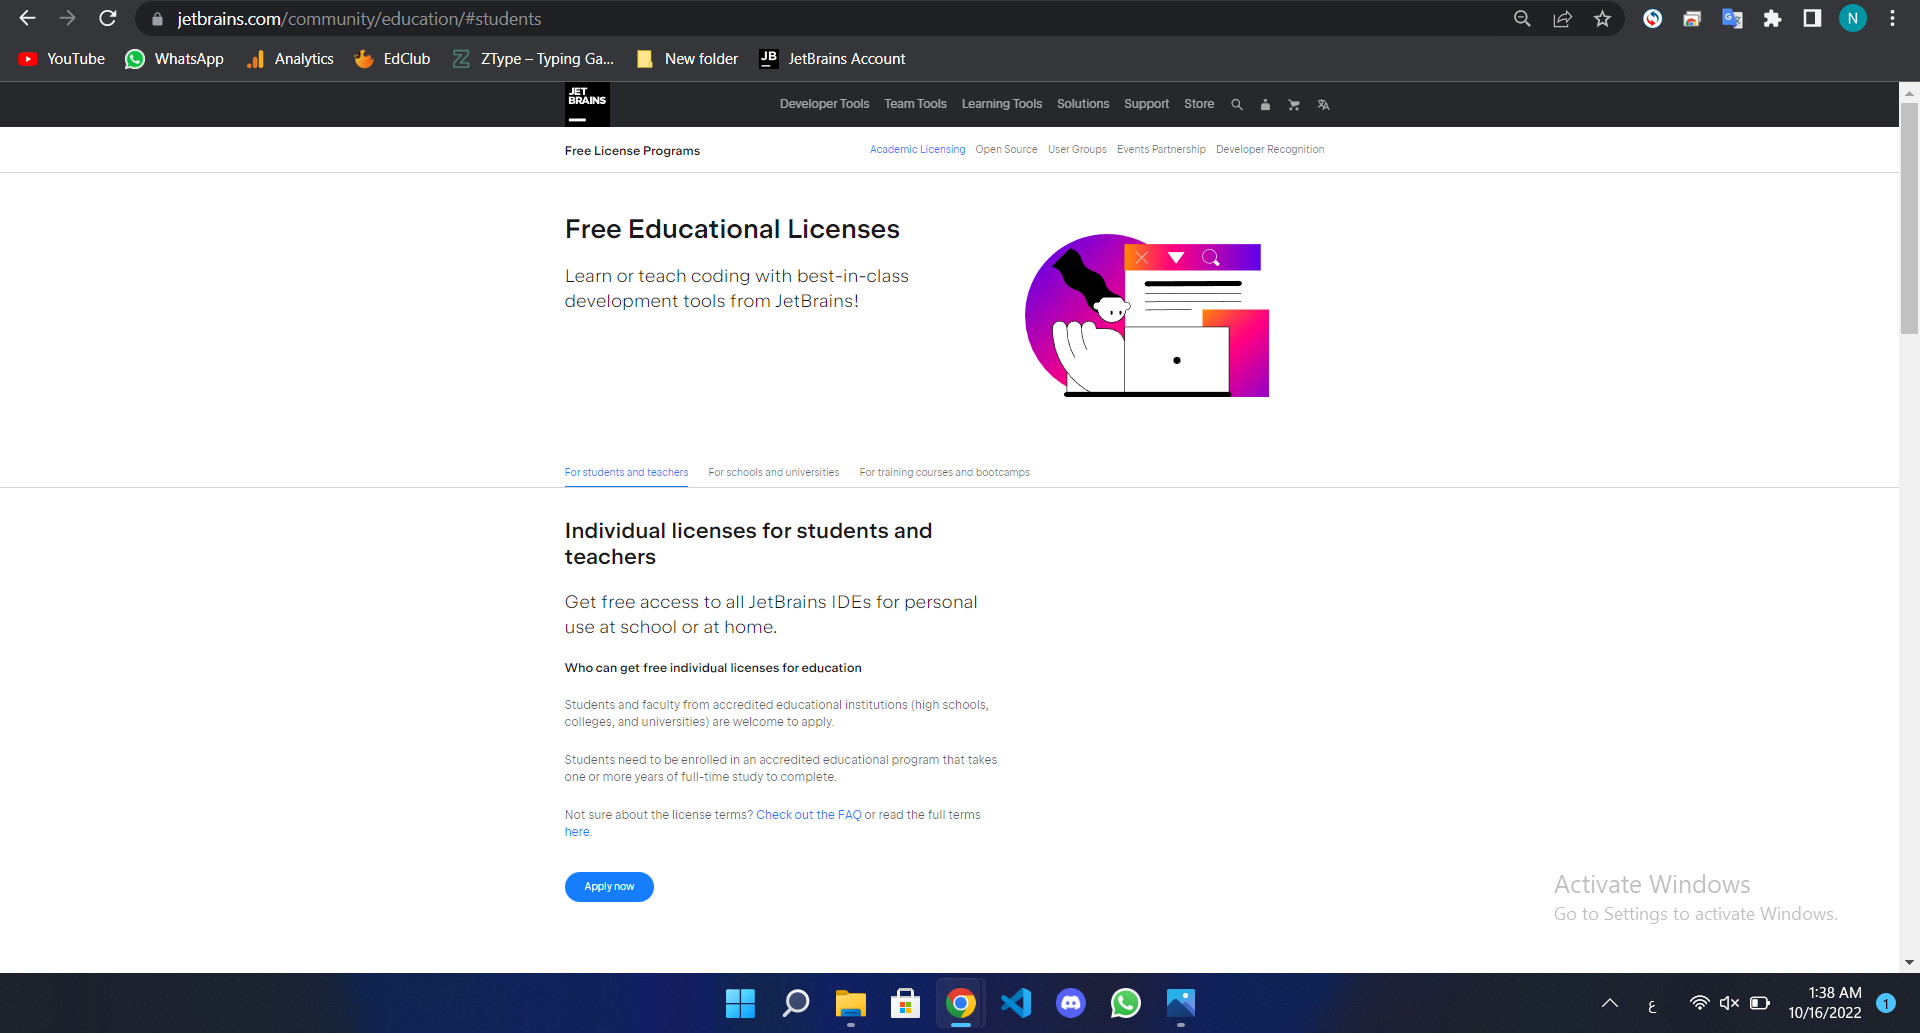Switch to For training courses and bootcamps tab
The image size is (1920, 1033).
click(x=944, y=472)
